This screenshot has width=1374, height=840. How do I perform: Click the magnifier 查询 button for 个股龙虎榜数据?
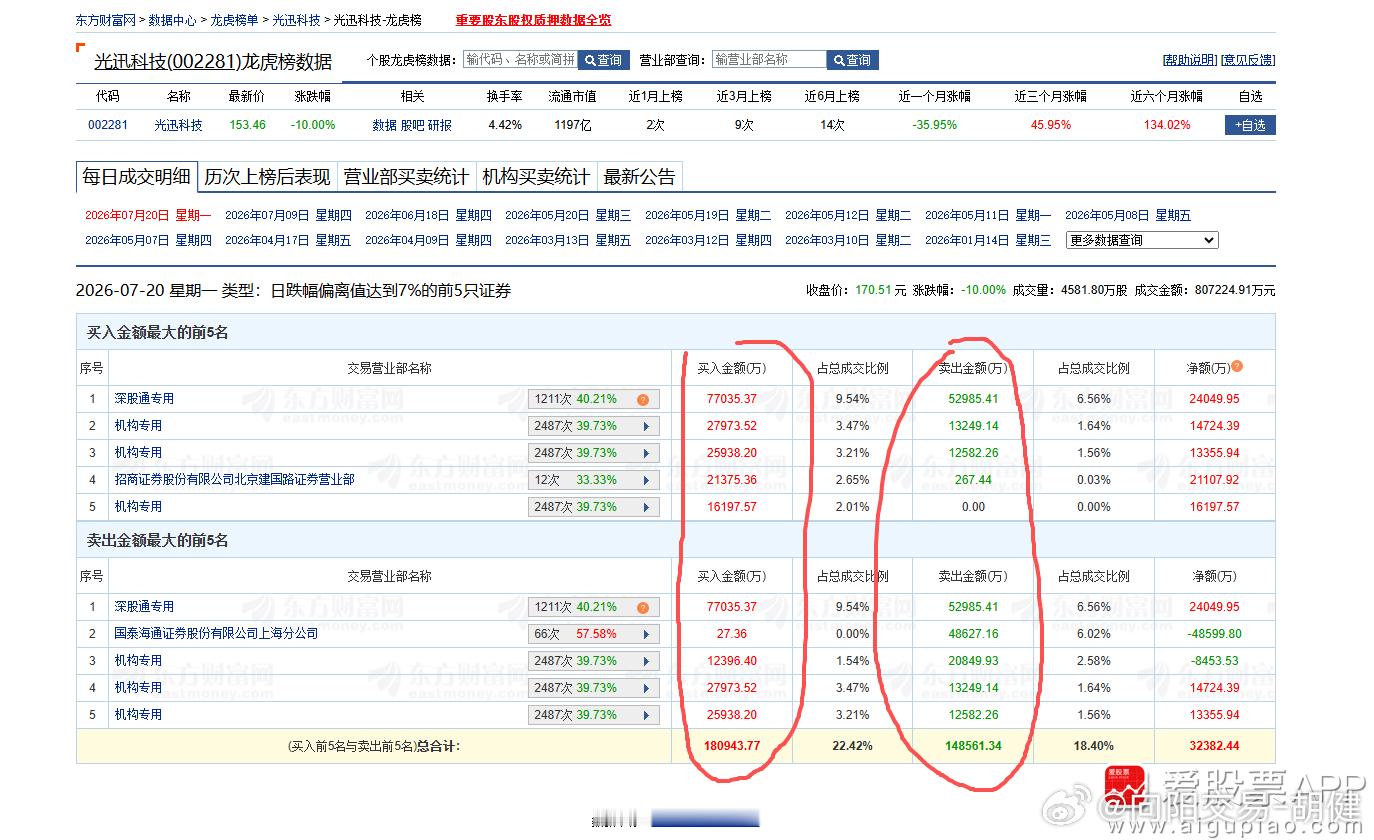click(x=604, y=60)
